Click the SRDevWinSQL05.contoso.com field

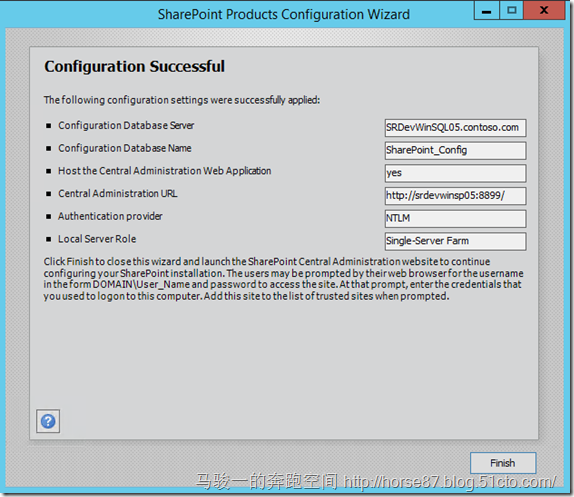pyautogui.click(x=455, y=128)
